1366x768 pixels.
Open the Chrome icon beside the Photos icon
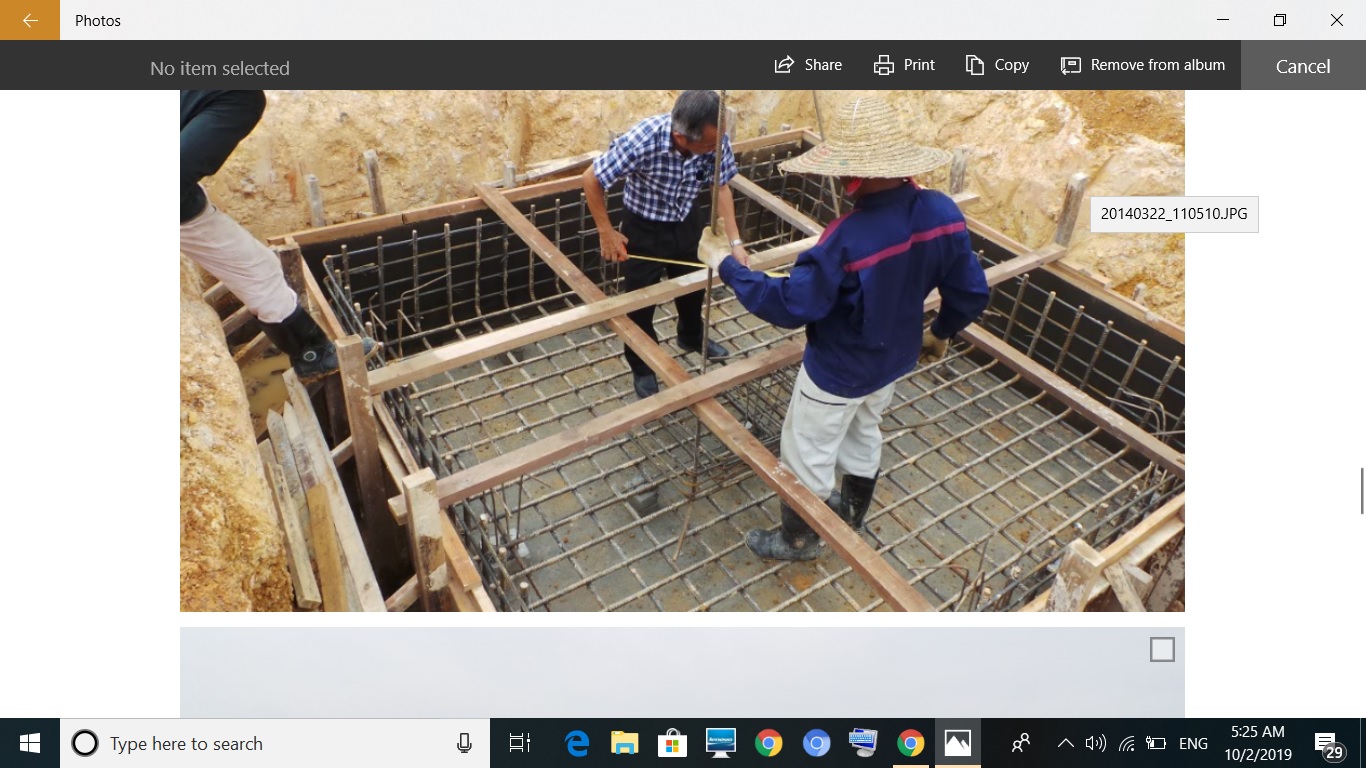(x=910, y=743)
